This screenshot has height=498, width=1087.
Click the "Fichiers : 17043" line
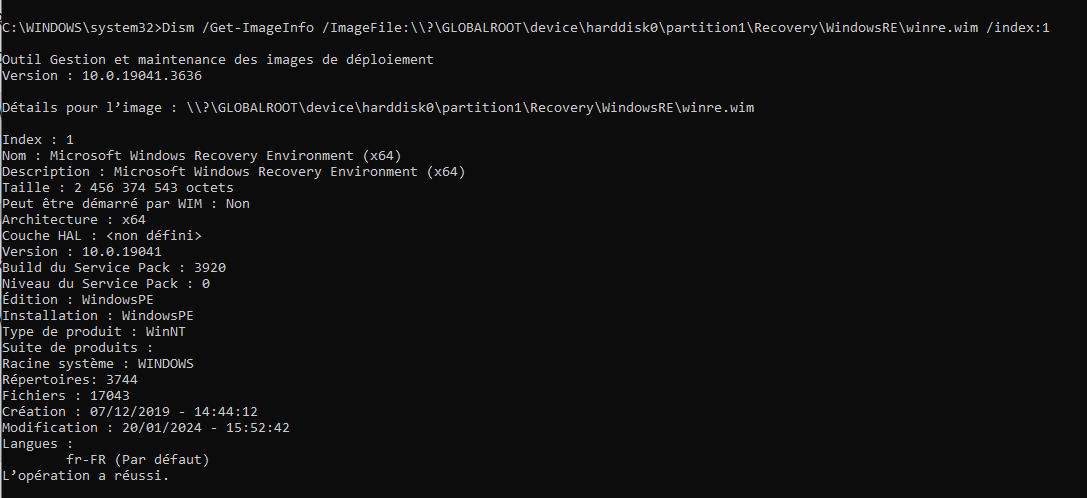(65, 395)
